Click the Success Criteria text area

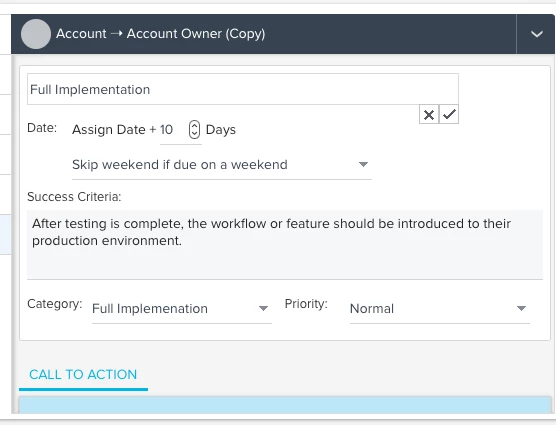[x=285, y=245]
